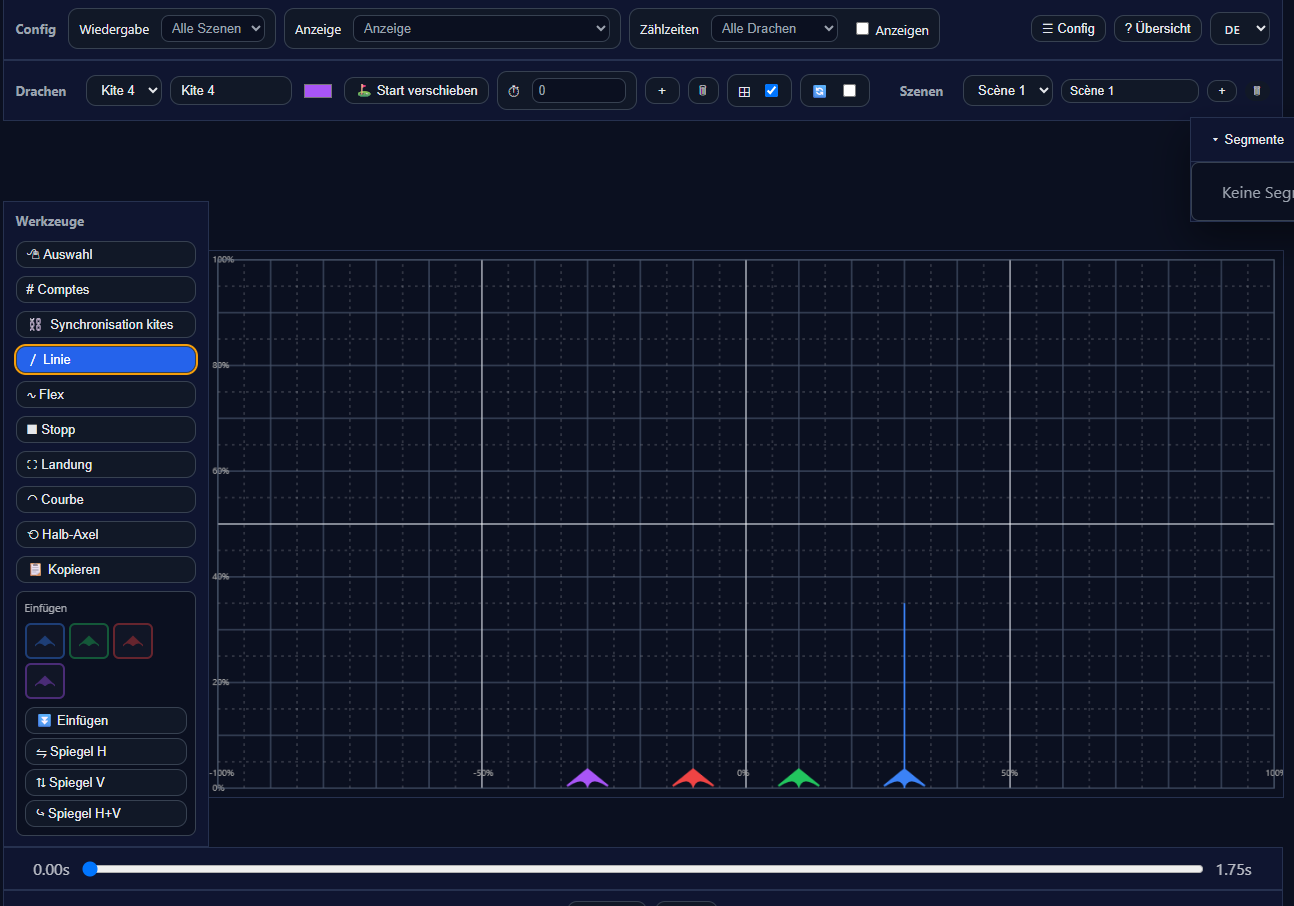Click the Kite 4 name text field
The height and width of the screenshot is (906, 1294).
[231, 91]
